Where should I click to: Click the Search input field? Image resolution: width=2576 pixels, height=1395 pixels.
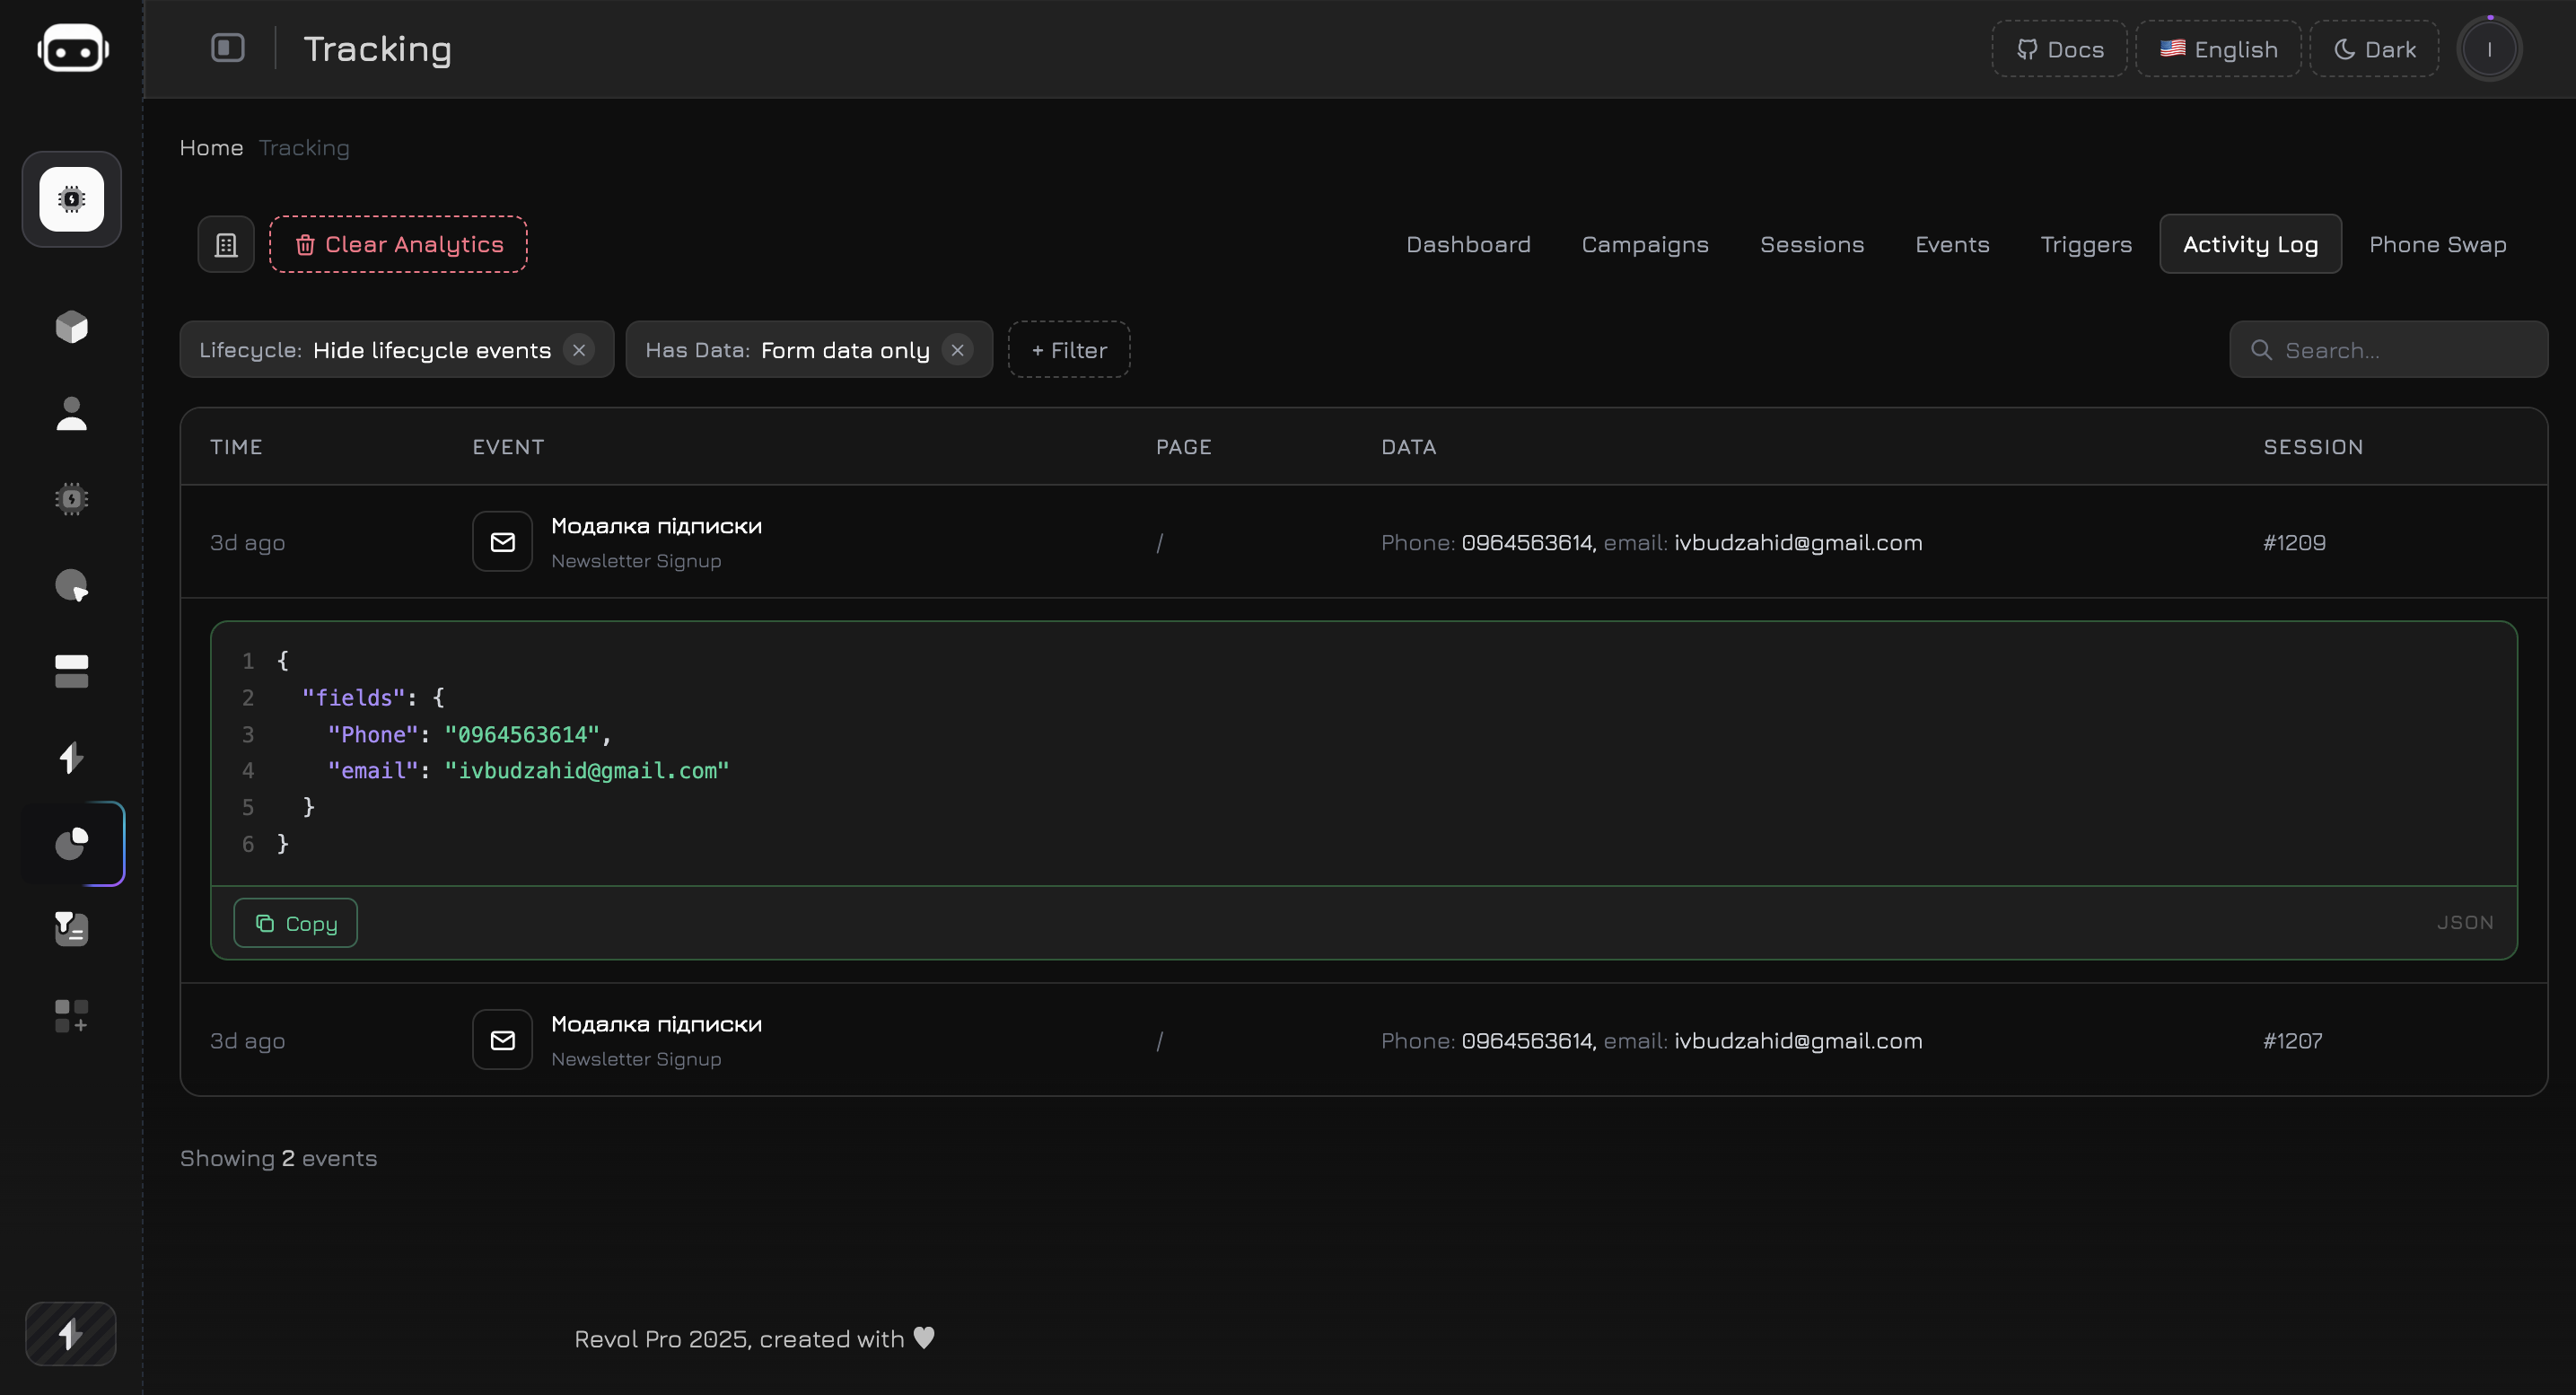(2400, 350)
